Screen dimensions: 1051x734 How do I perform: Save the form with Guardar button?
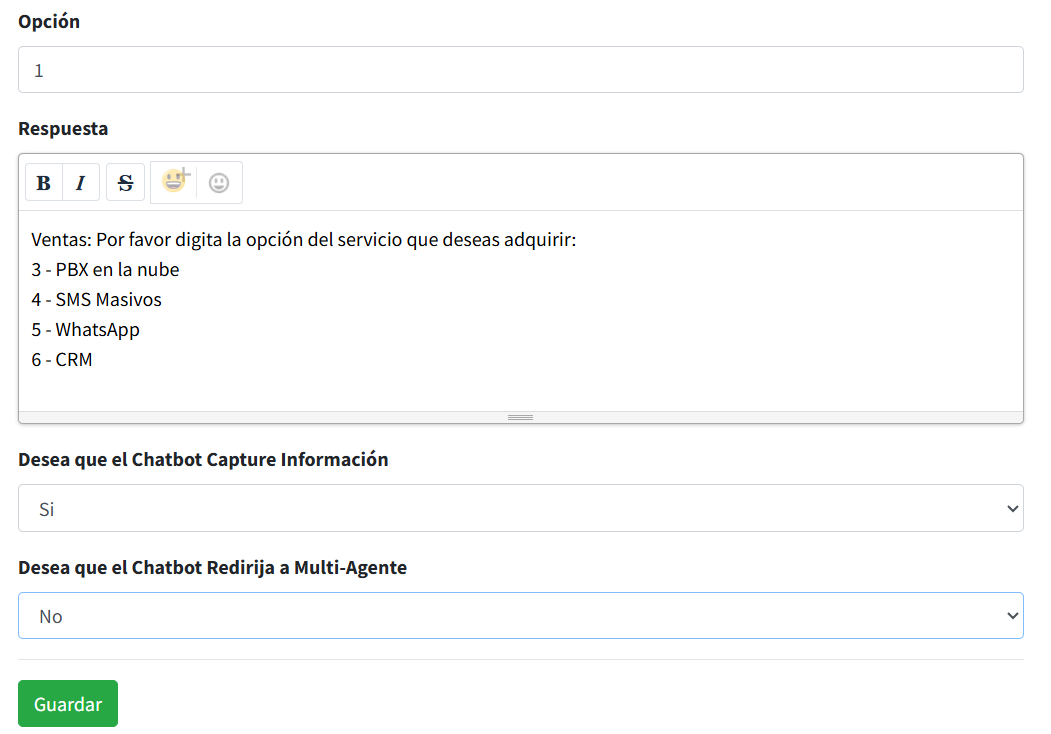[x=68, y=704]
